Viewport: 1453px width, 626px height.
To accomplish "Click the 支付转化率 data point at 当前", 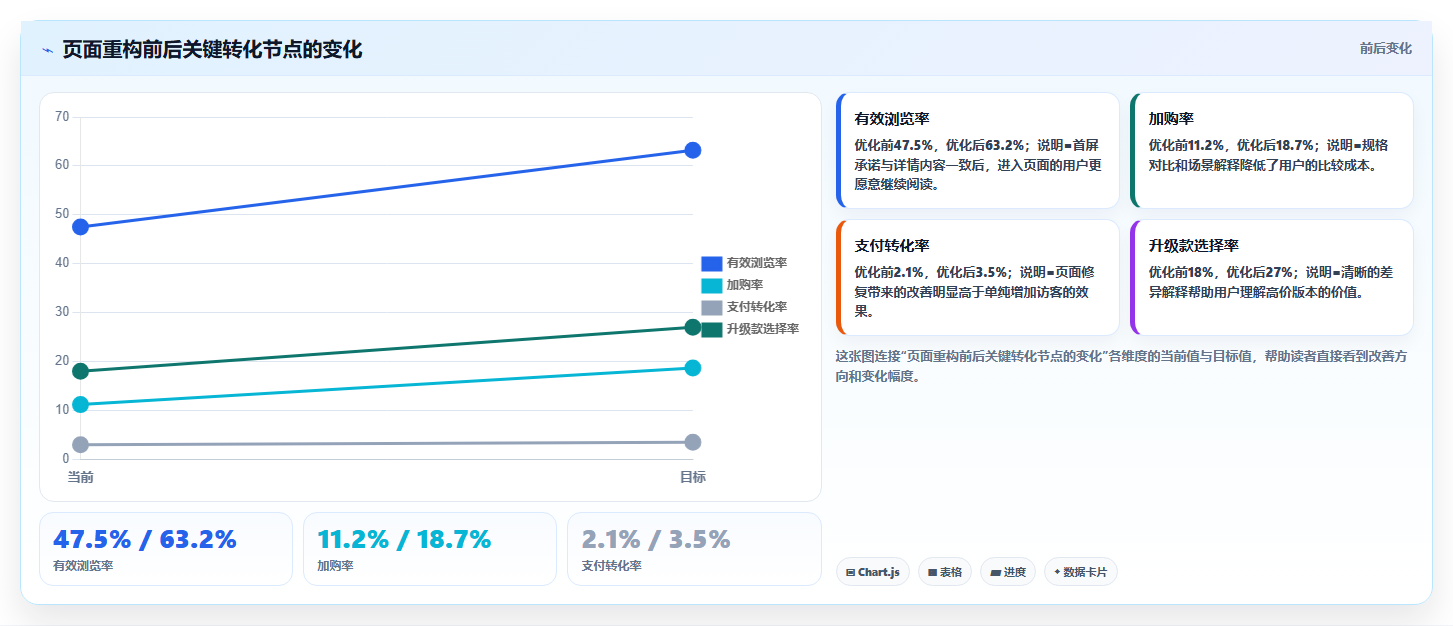I will [x=81, y=444].
